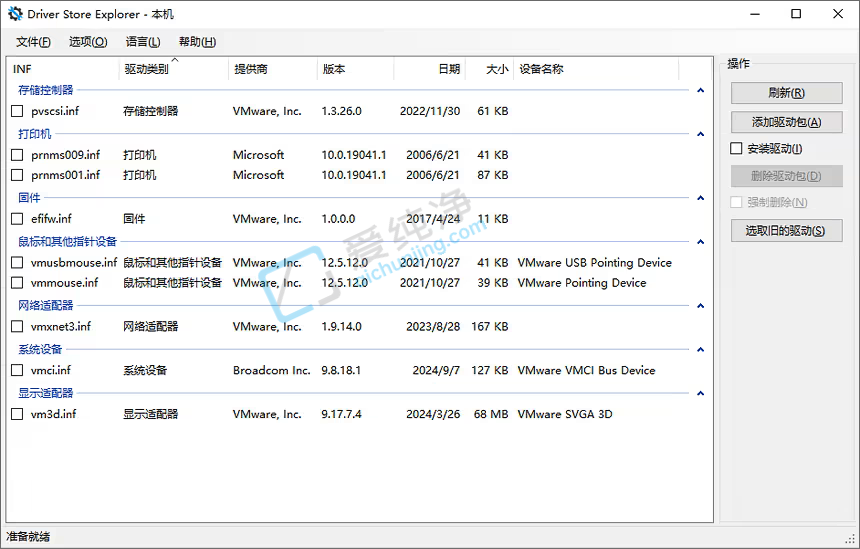This screenshot has height=549, width=860.
Task: Sort by the 设备名称 column header
Action: pyautogui.click(x=596, y=69)
